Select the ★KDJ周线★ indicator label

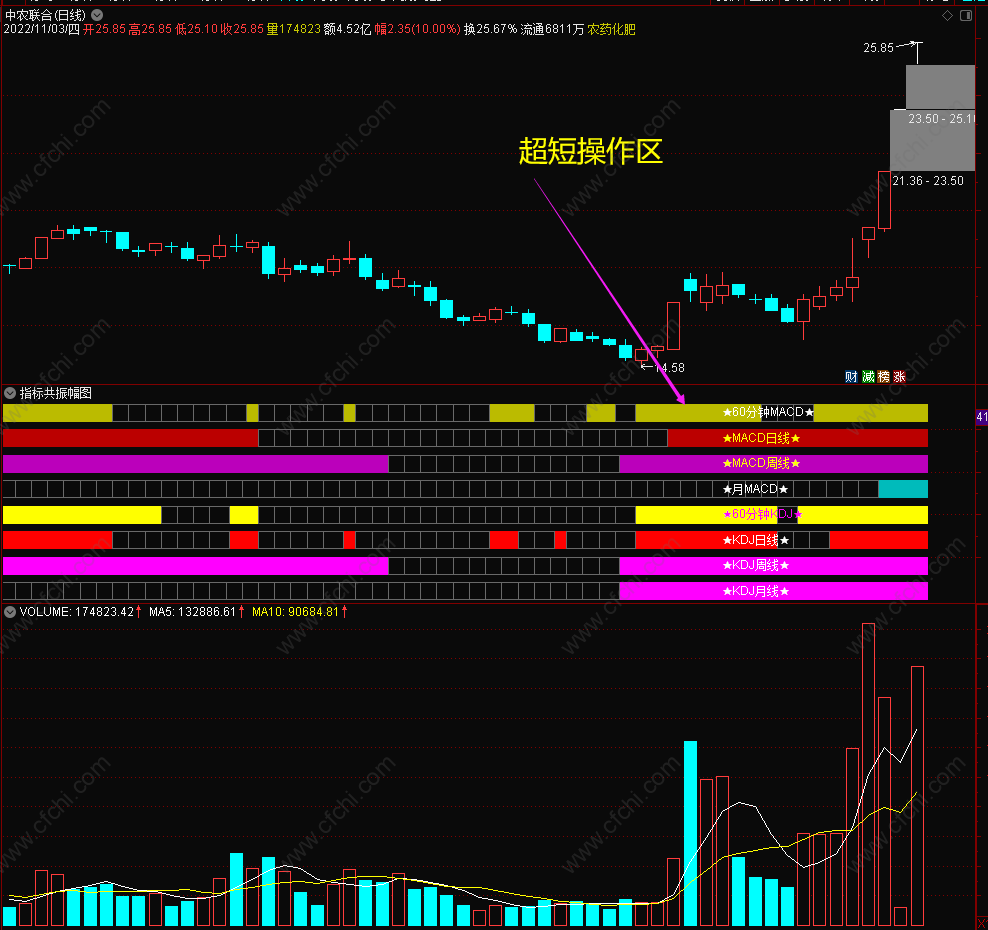click(x=755, y=565)
